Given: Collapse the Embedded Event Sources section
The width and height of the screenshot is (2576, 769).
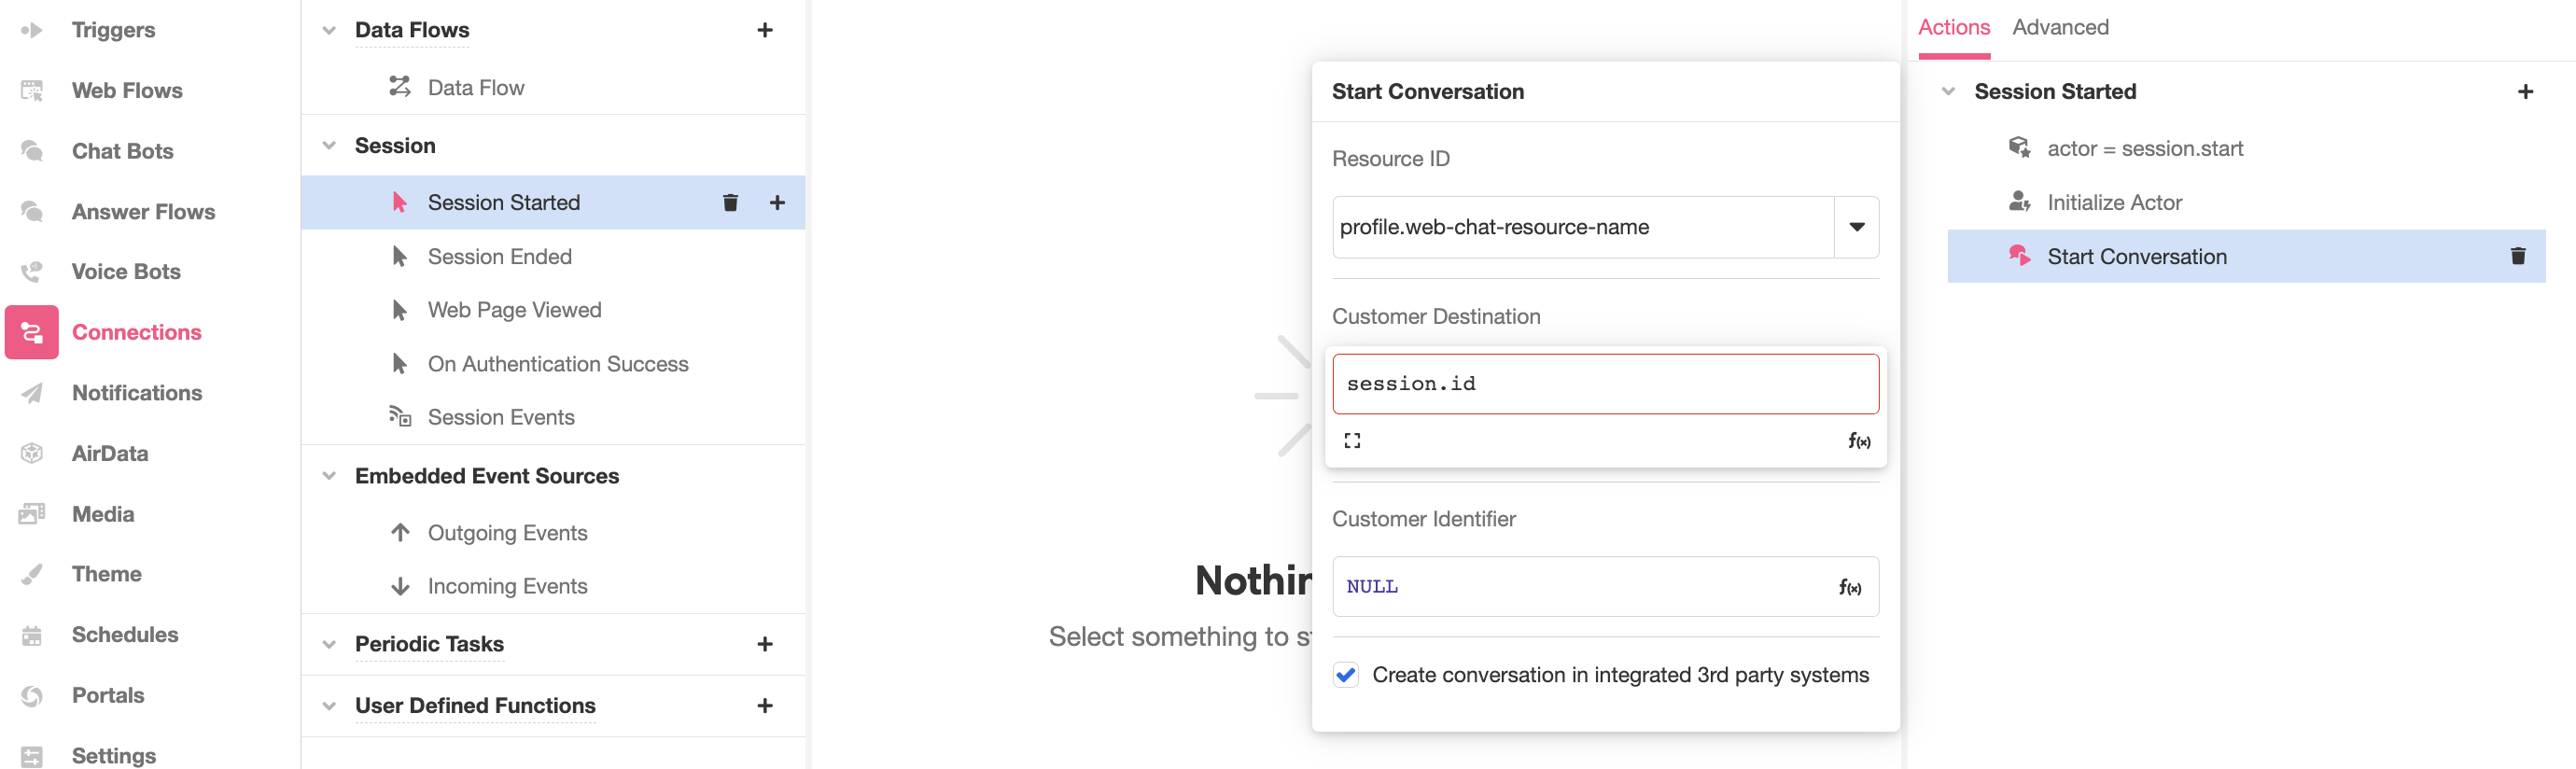Looking at the screenshot, I should coord(329,476).
